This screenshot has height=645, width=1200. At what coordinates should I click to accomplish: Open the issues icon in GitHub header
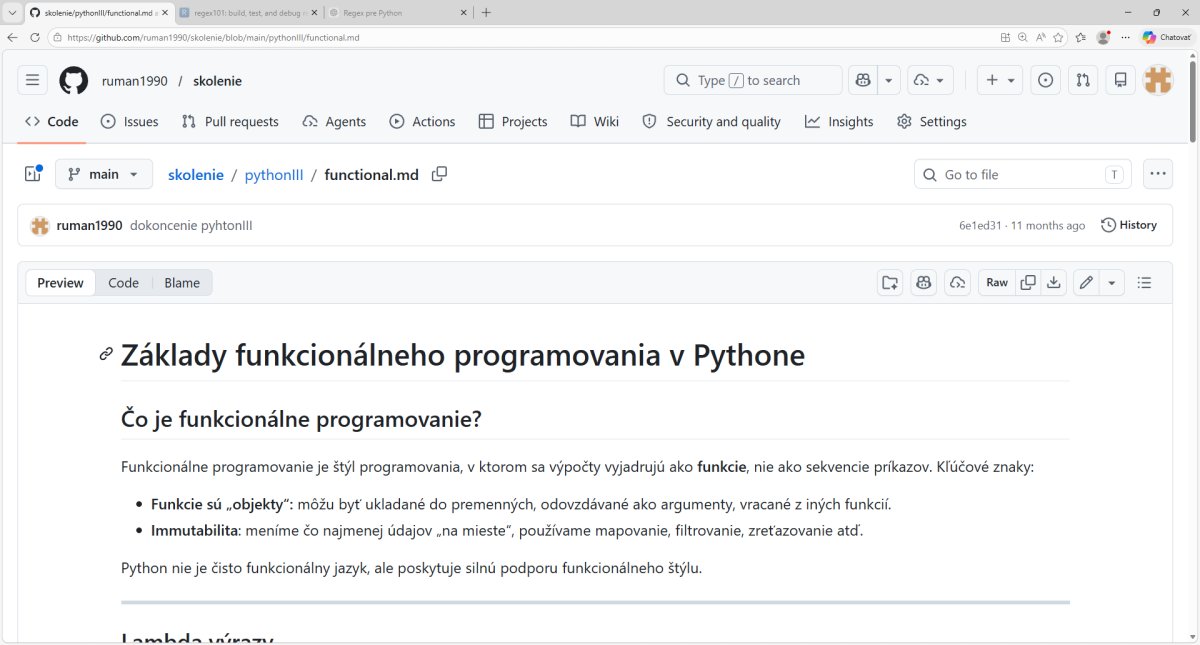coord(1045,80)
